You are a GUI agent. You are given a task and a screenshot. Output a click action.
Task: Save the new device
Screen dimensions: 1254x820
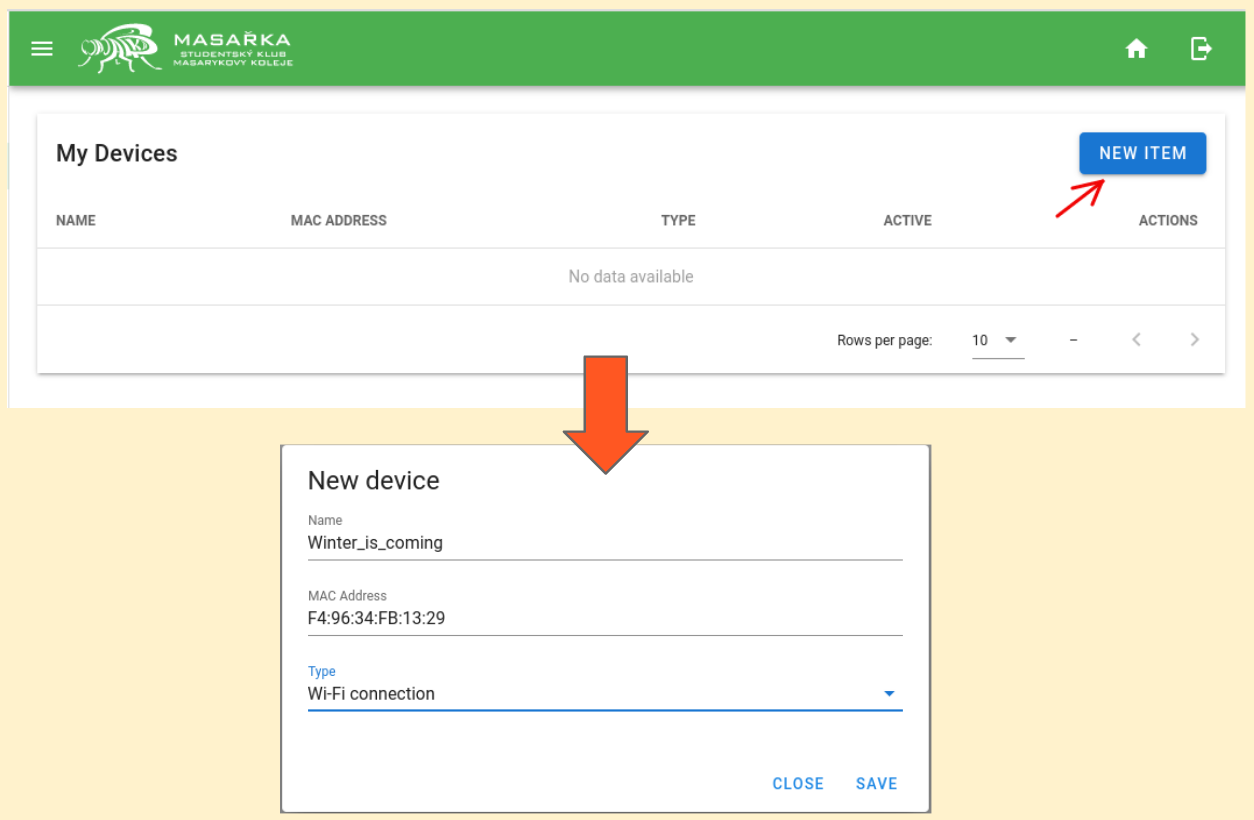tap(876, 784)
